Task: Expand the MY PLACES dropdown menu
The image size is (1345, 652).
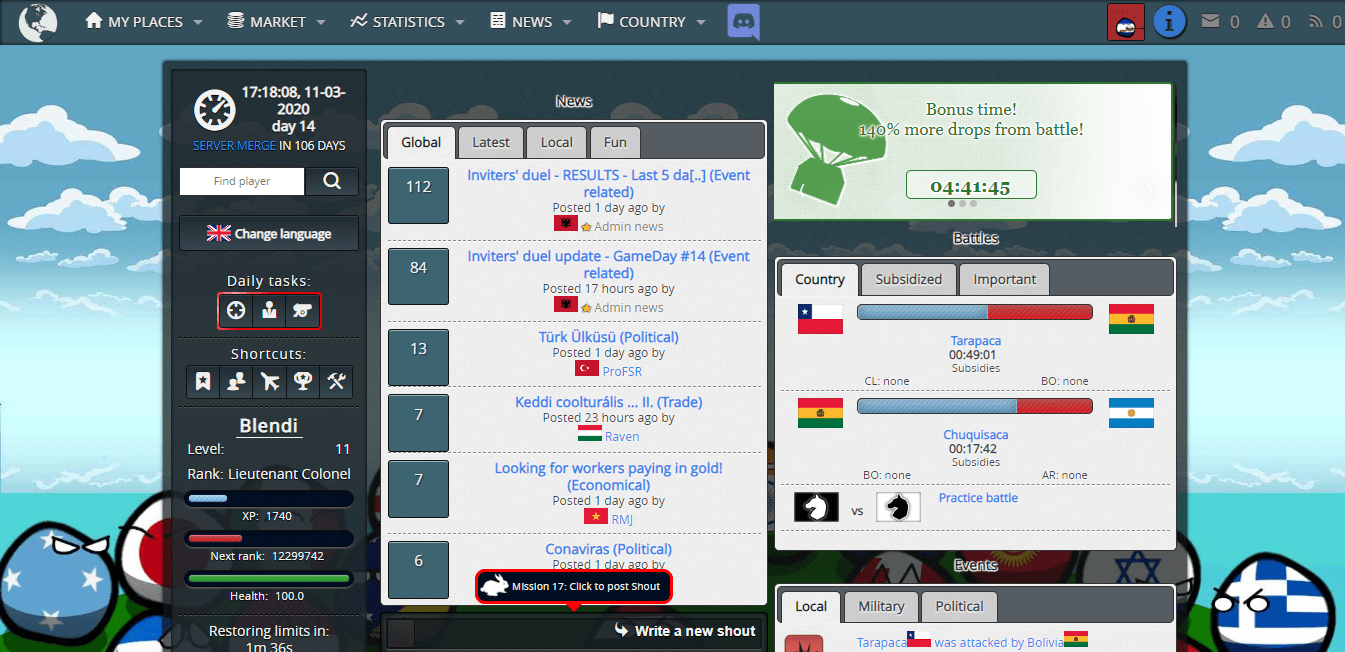Action: 144,21
